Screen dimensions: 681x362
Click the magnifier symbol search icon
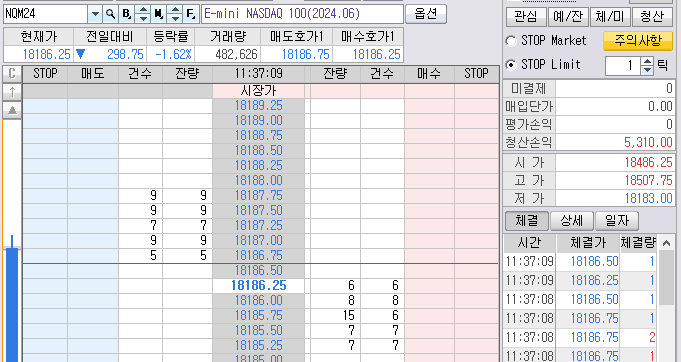(x=110, y=14)
